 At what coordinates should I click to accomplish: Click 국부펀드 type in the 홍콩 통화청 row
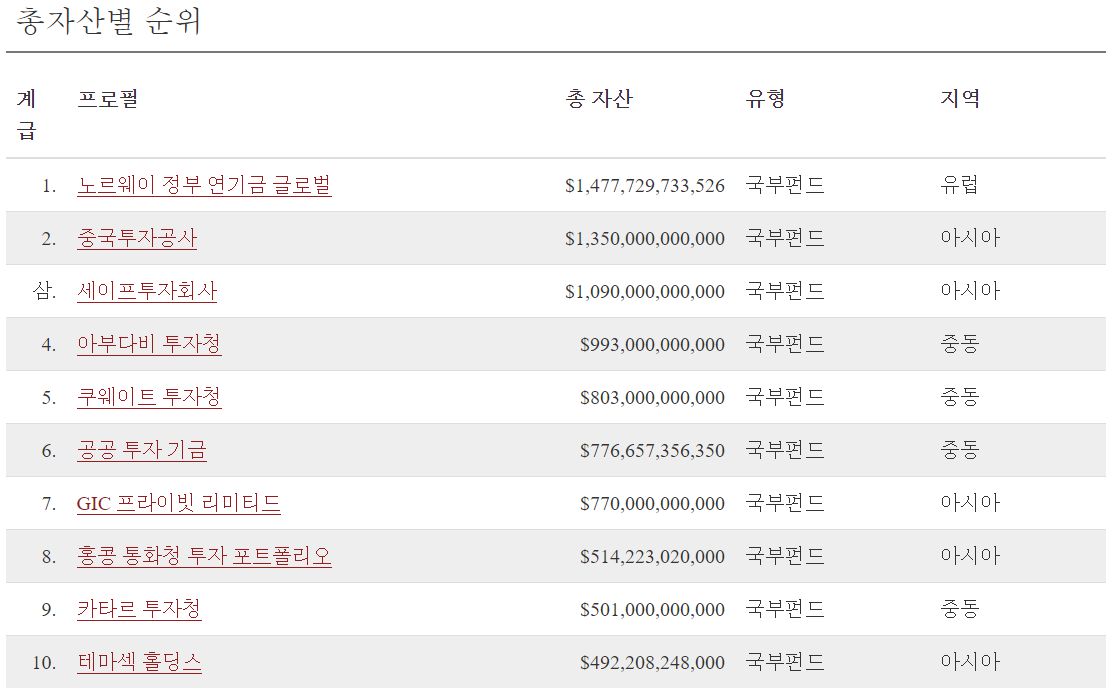785,556
